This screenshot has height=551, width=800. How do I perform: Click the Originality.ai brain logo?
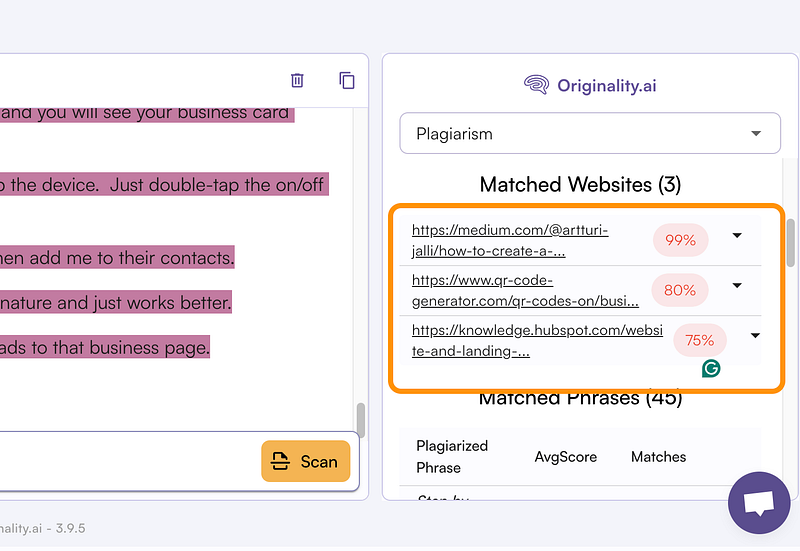[536, 85]
